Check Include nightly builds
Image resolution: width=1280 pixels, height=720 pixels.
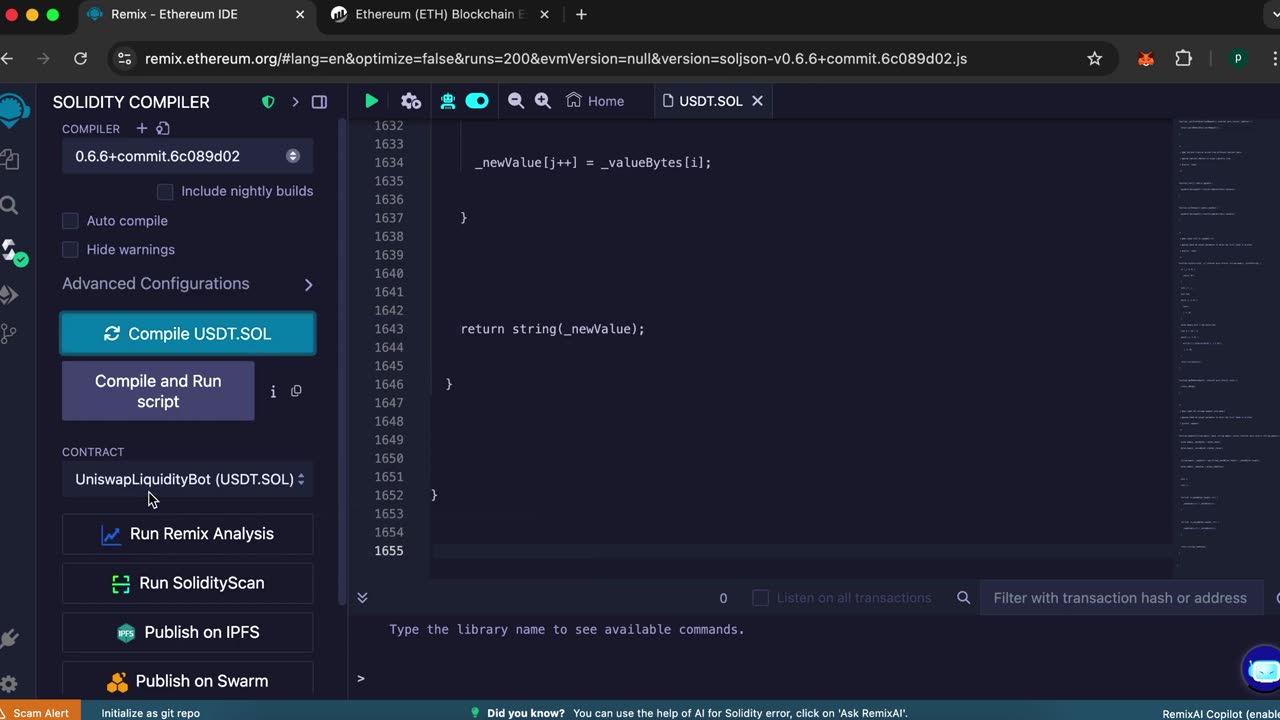click(x=165, y=191)
